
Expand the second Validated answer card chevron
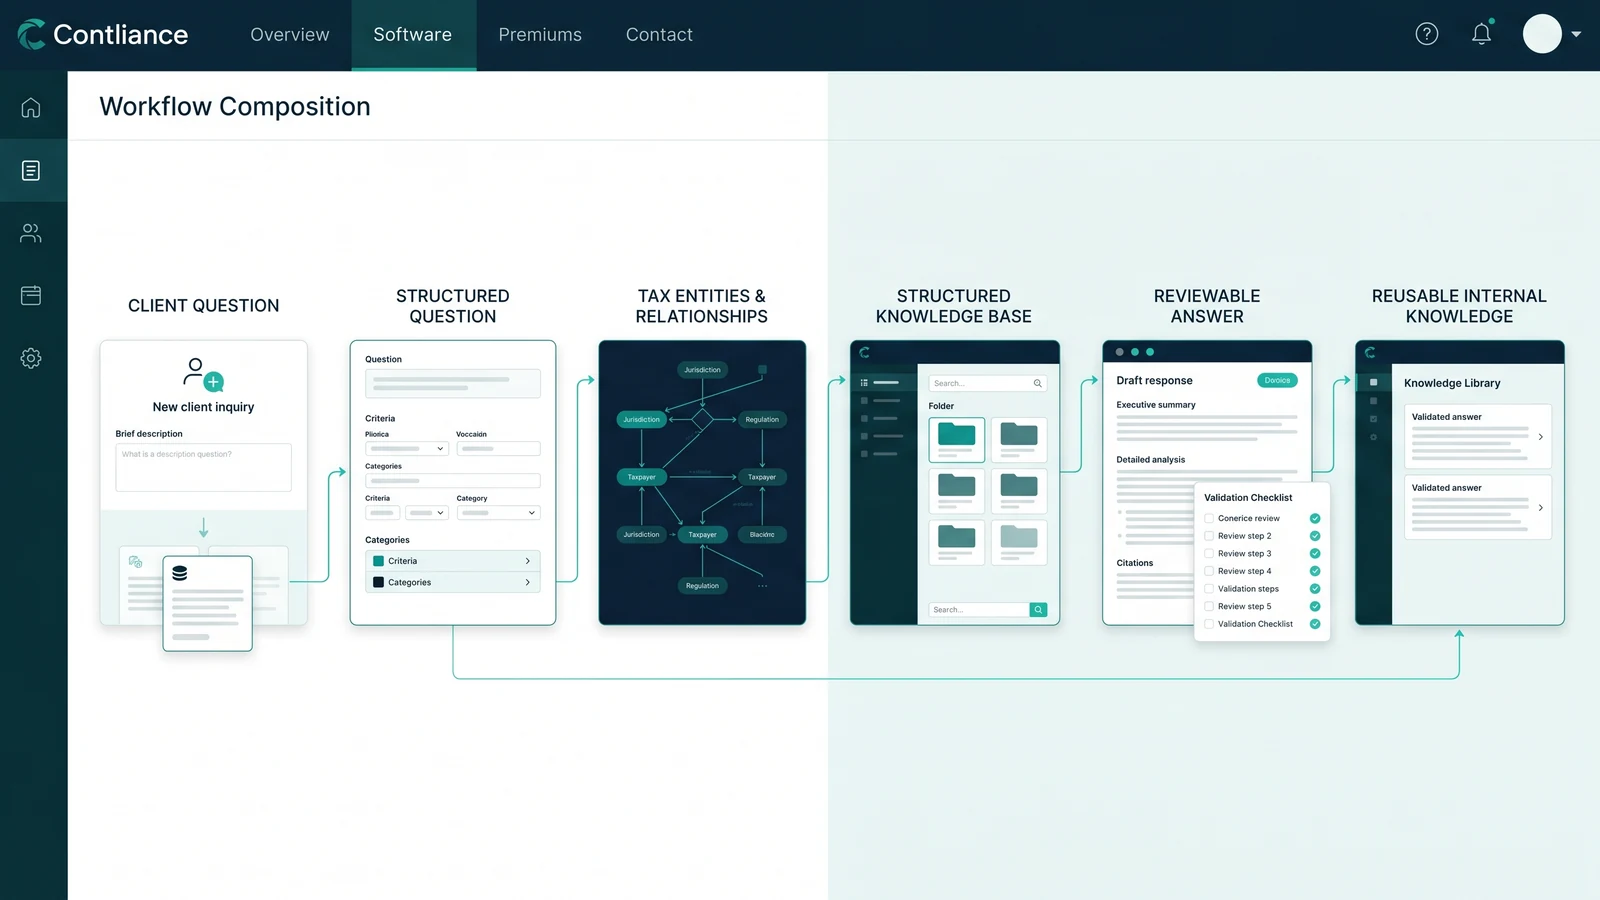click(x=1540, y=508)
